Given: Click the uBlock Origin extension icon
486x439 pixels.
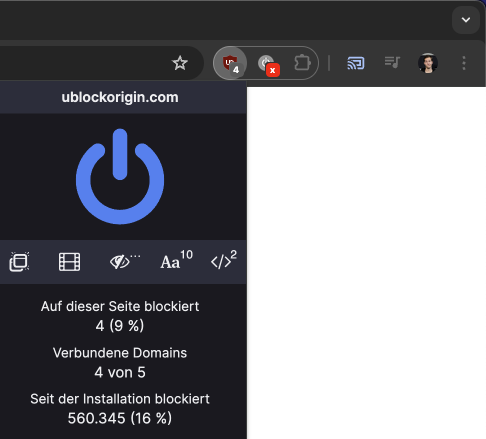Looking at the screenshot, I should [230, 63].
